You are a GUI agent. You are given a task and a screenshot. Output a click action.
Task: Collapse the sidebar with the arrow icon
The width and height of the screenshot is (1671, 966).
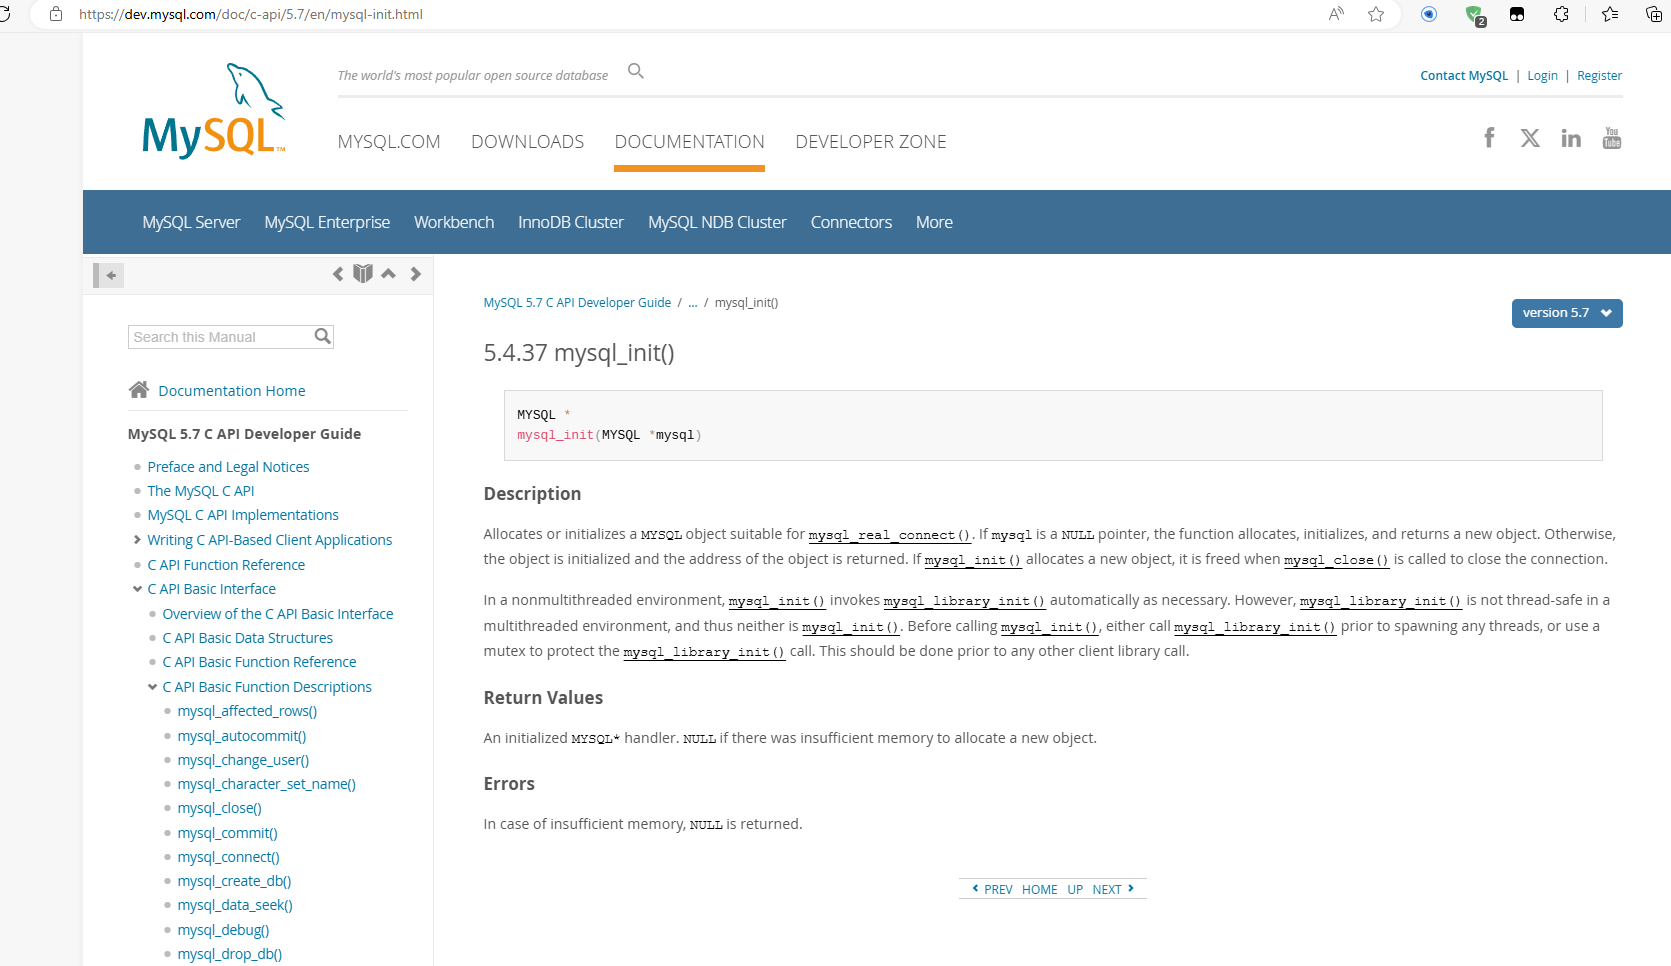click(x=109, y=275)
